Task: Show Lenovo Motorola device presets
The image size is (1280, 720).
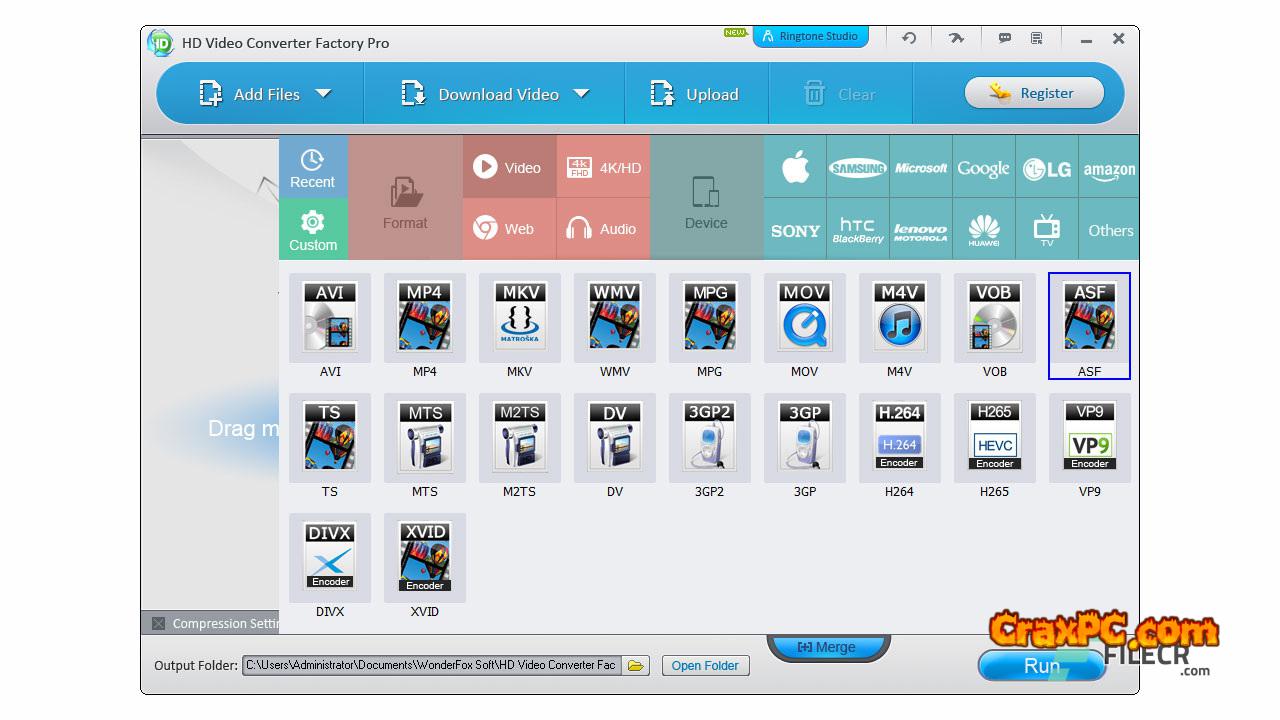Action: tap(921, 229)
